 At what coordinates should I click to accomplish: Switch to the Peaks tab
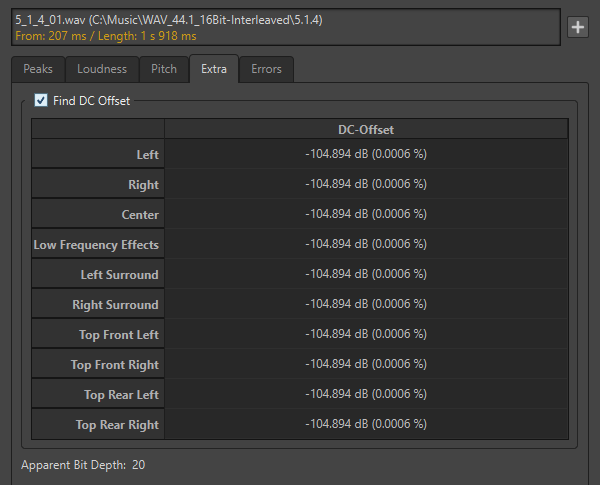coord(39,69)
